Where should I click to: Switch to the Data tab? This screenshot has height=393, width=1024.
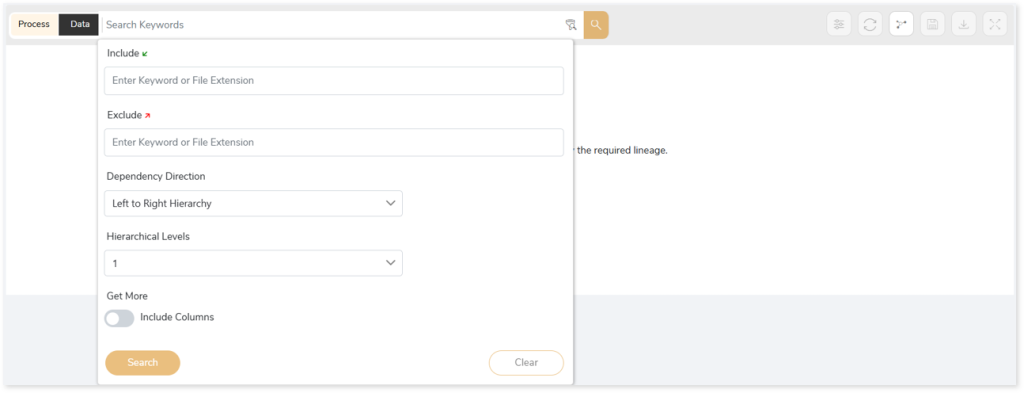click(80, 24)
